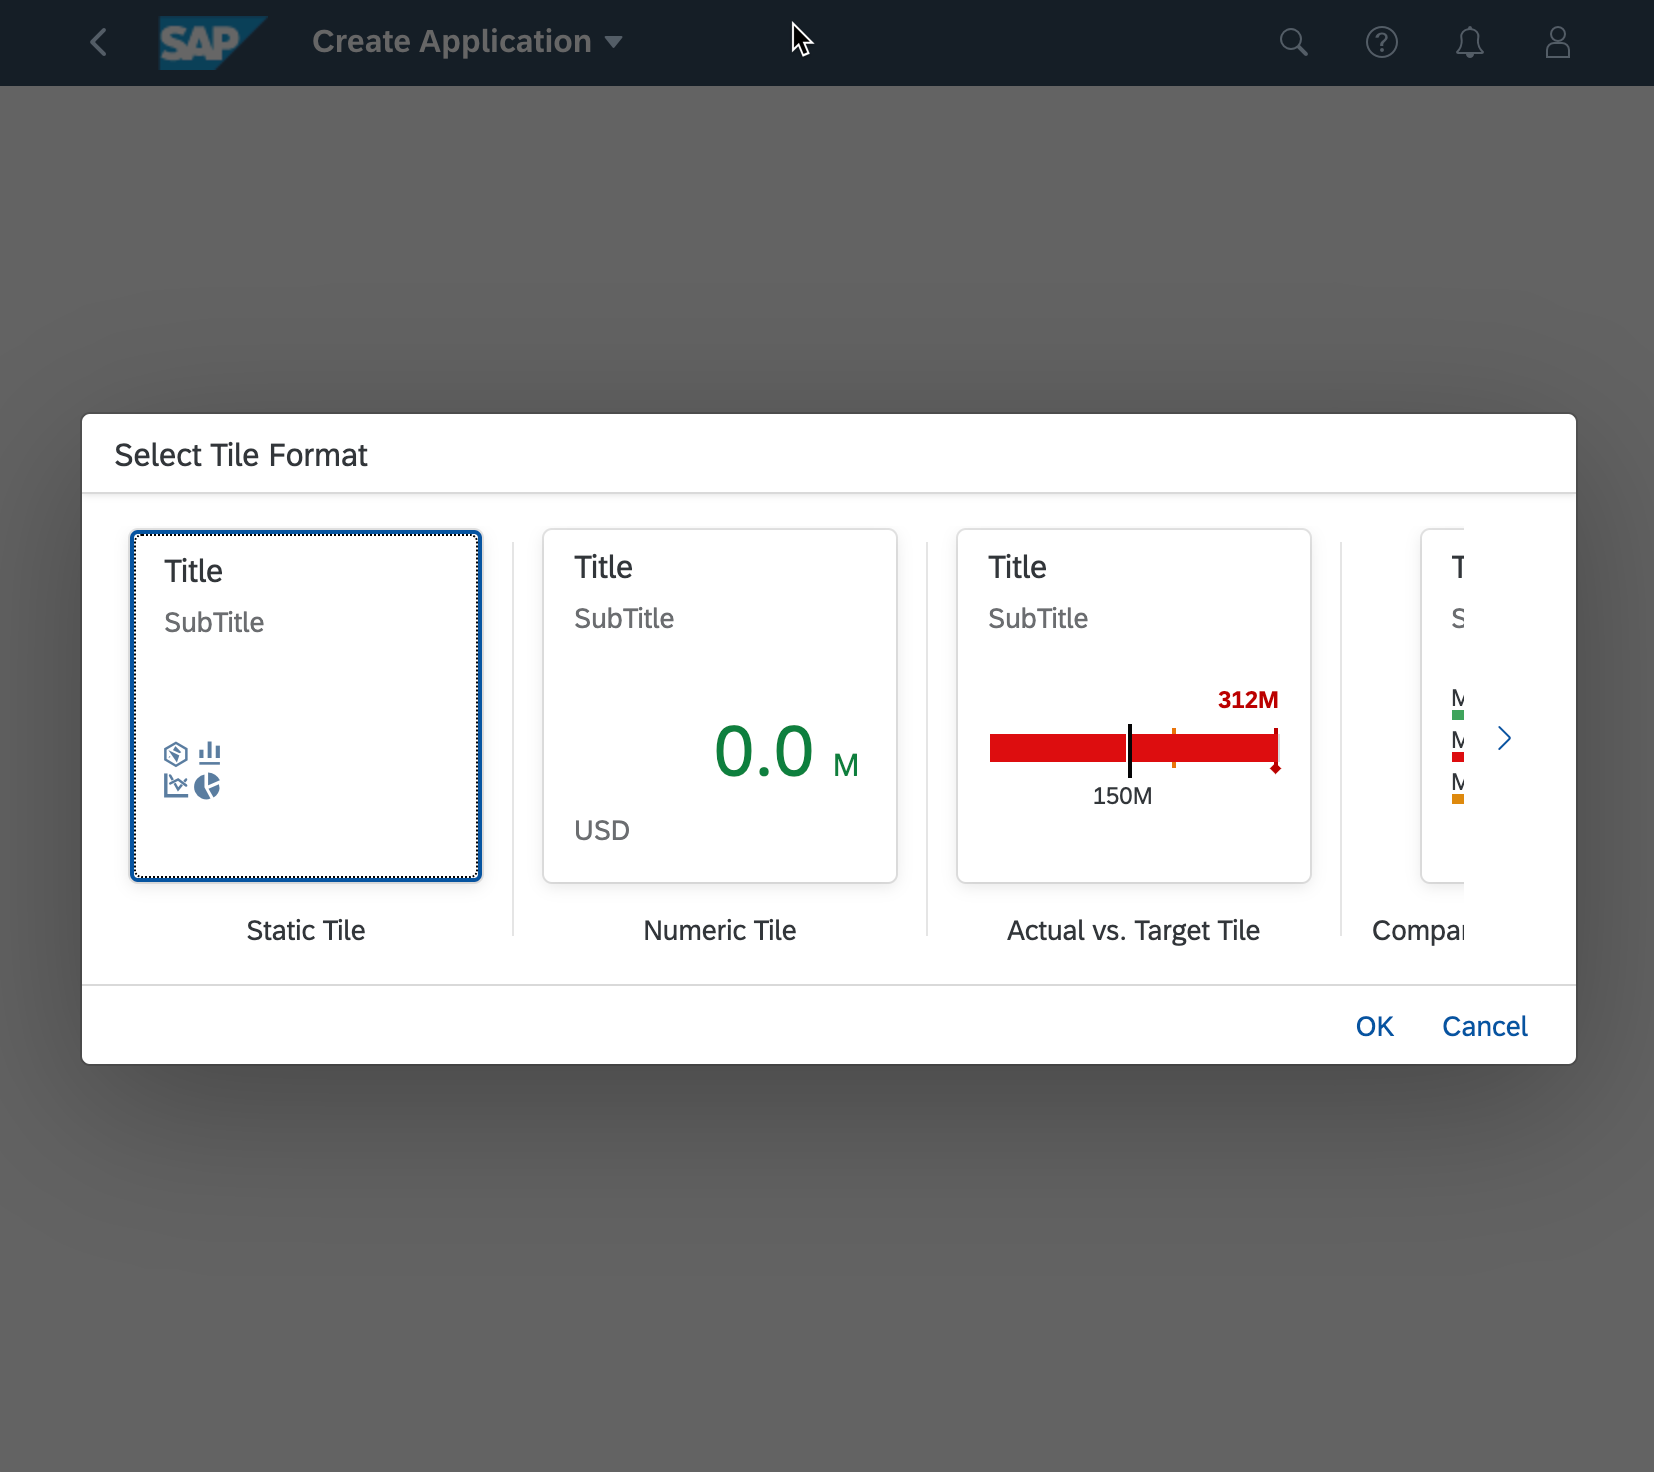Click the back navigation arrow
Image resolution: width=1654 pixels, height=1472 pixels.
click(x=98, y=42)
